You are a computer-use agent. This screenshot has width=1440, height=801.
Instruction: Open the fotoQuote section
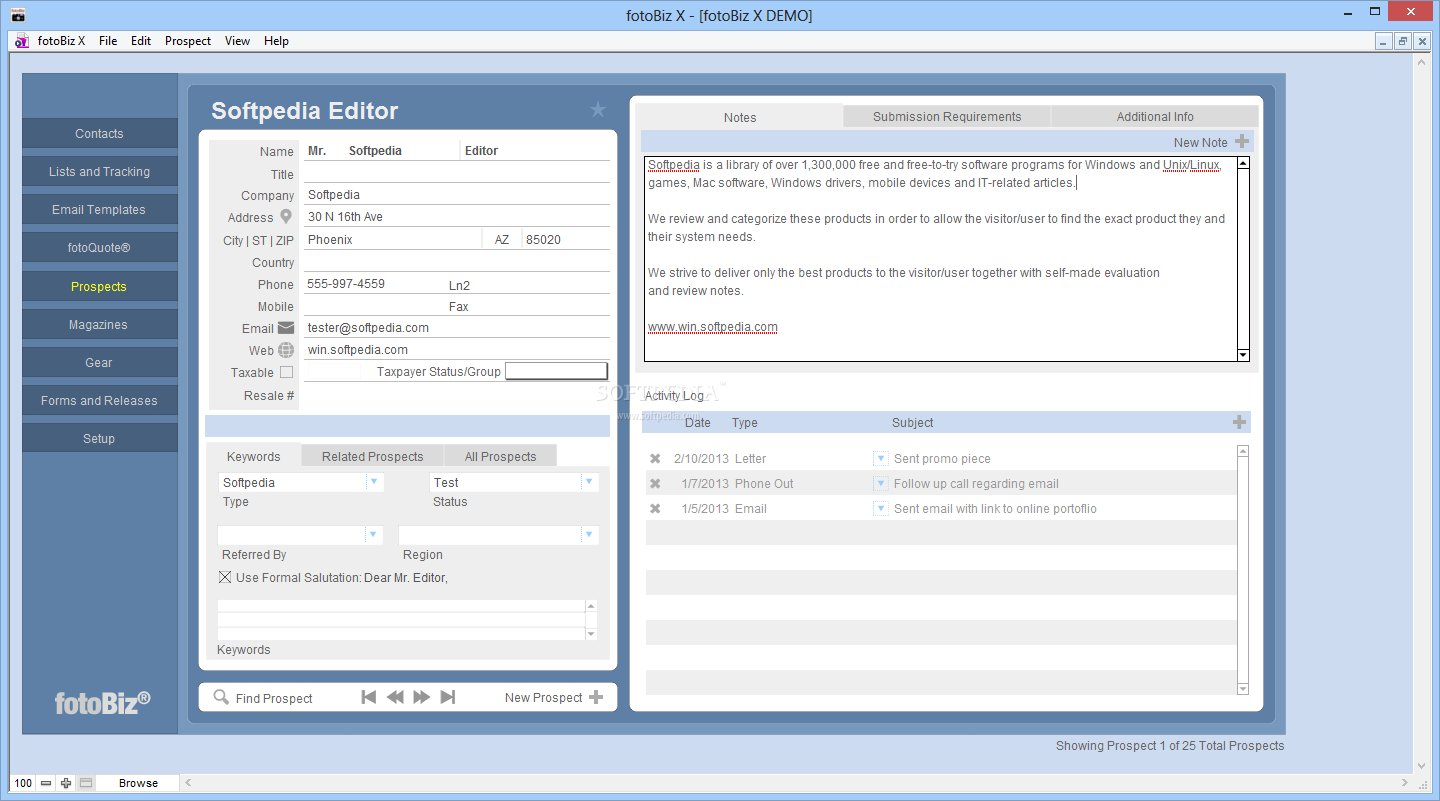coord(99,248)
